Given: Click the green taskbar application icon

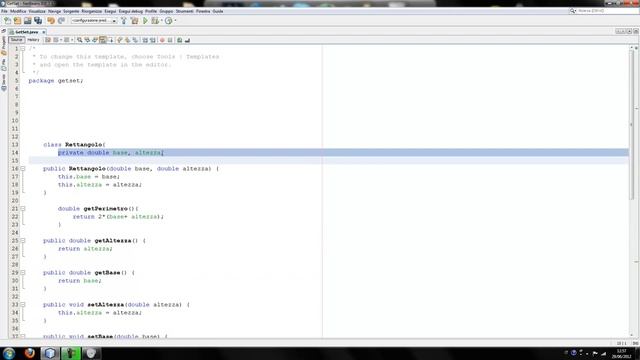Looking at the screenshot, I should pyautogui.click(x=71, y=353).
